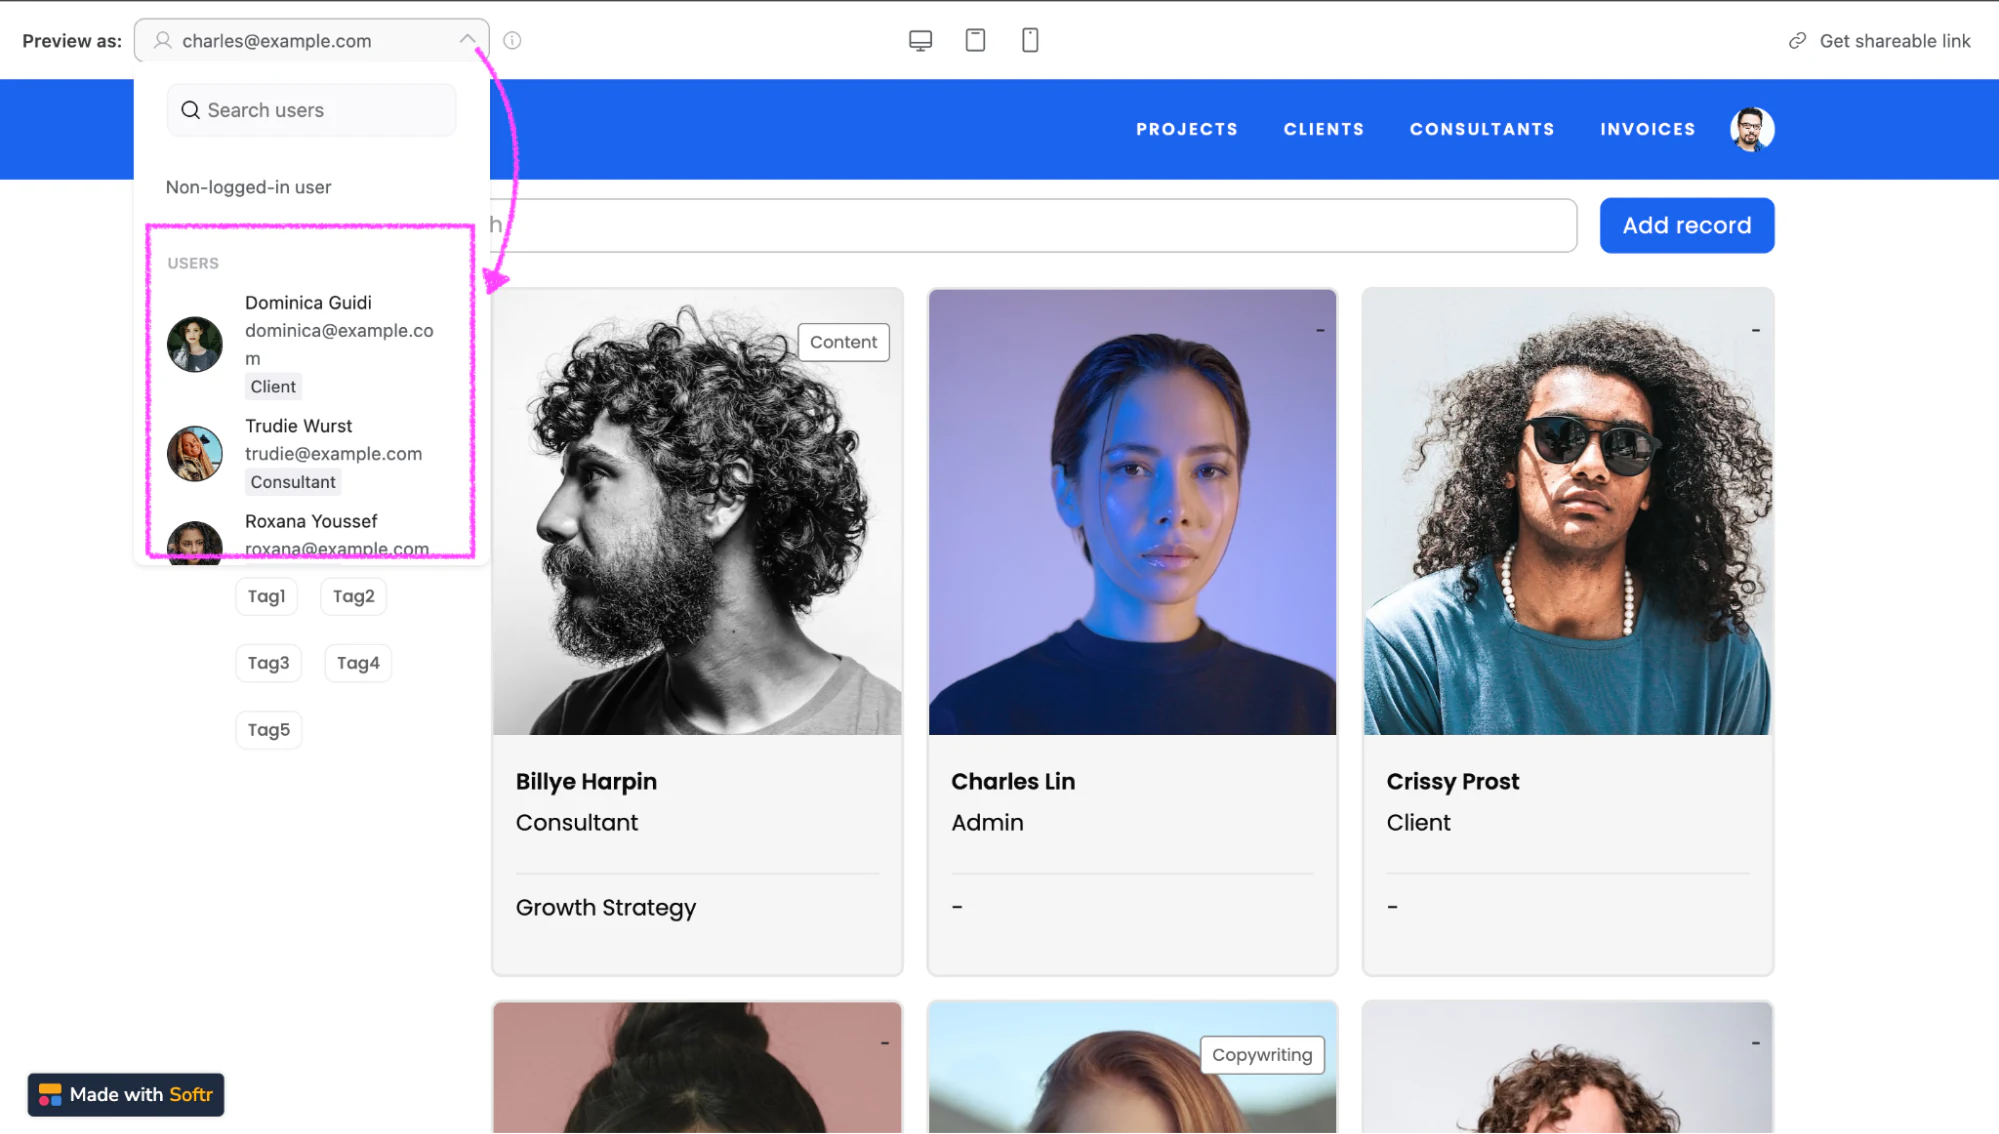Click the Billye Harpin name
This screenshot has width=1999, height=1134.
(x=586, y=782)
